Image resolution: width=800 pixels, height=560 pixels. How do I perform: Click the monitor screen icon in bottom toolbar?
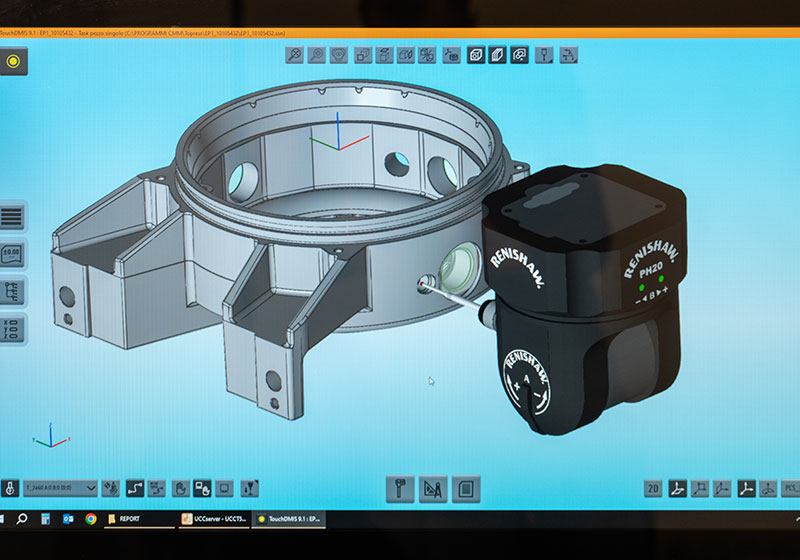click(x=224, y=489)
